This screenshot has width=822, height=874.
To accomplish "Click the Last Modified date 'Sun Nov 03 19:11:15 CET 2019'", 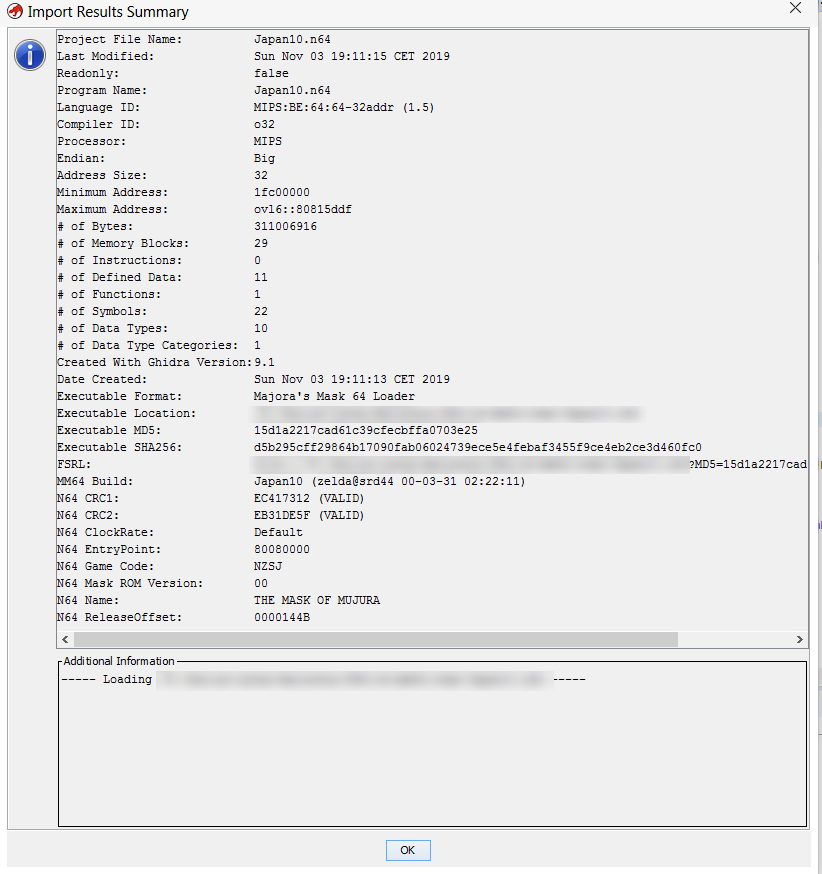I will pos(352,56).
